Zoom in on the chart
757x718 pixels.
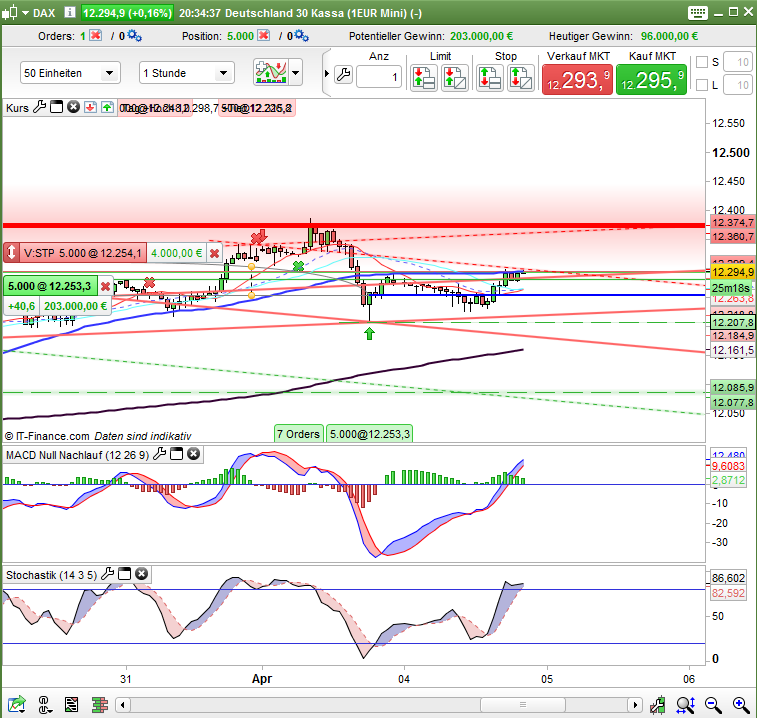tap(741, 705)
